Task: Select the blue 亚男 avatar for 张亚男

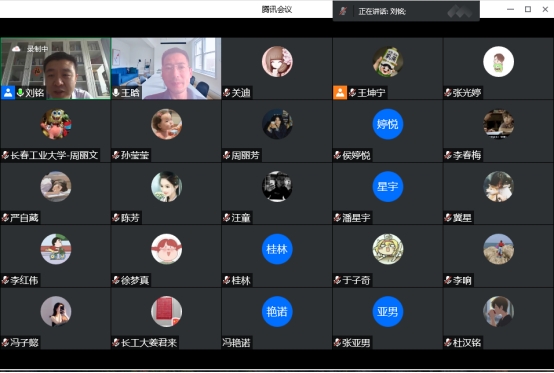Action: (x=388, y=312)
